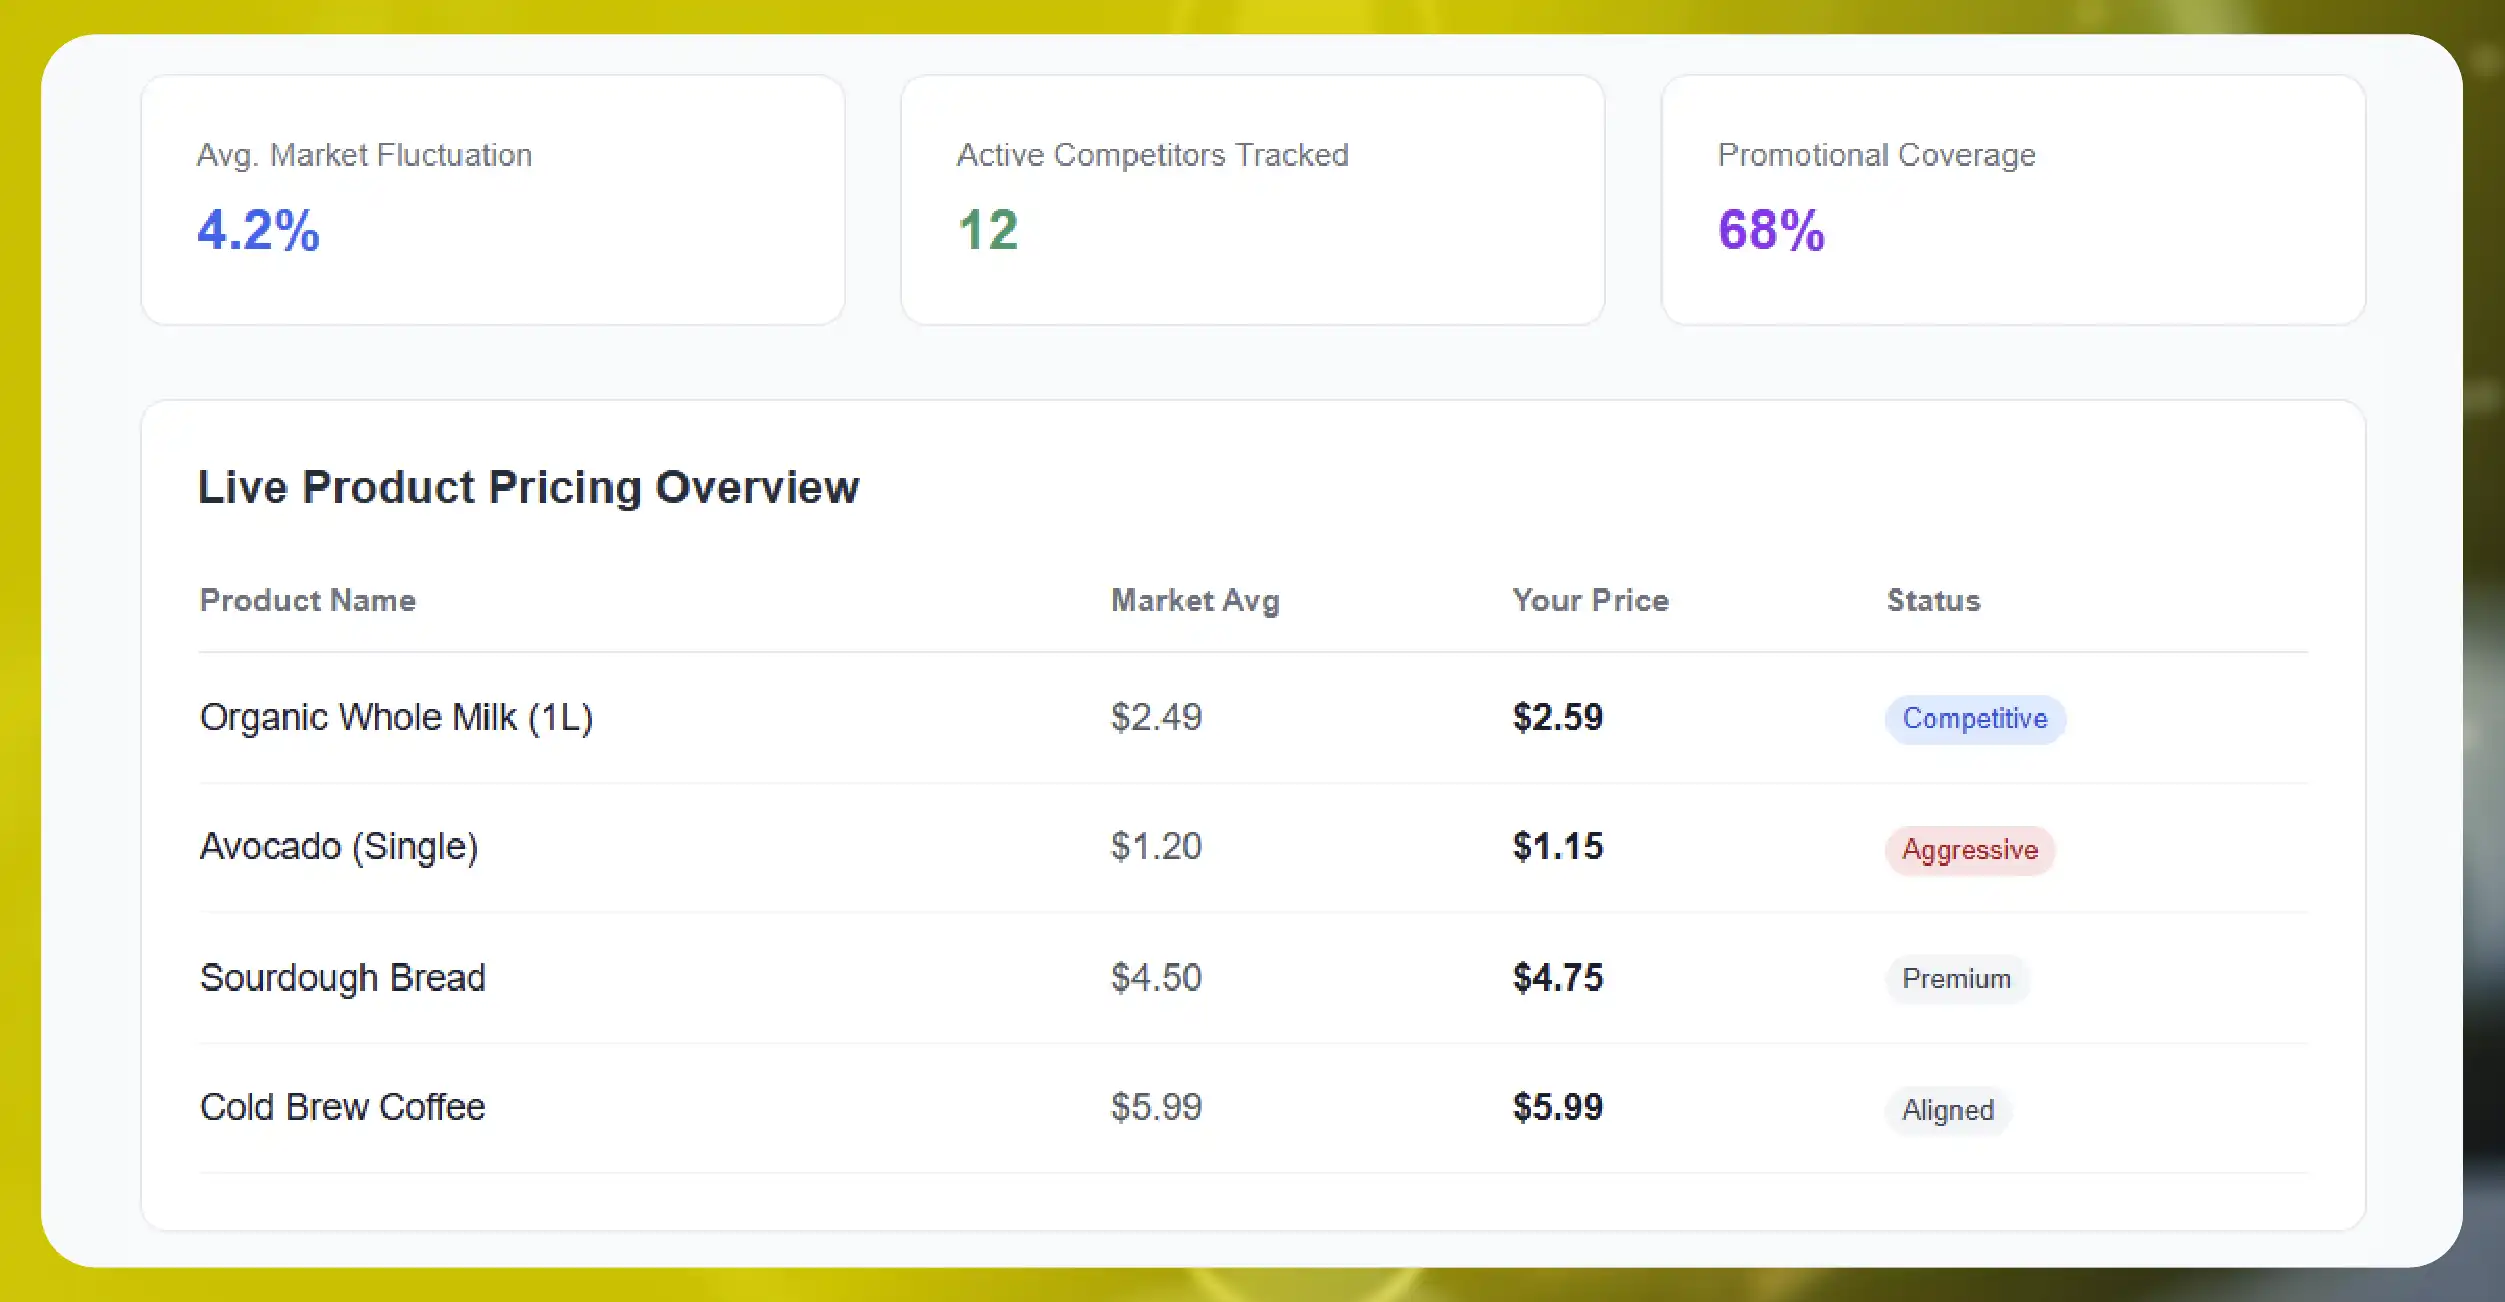Select the Sourdough Bread product name
Image resolution: width=2505 pixels, height=1302 pixels.
342,978
